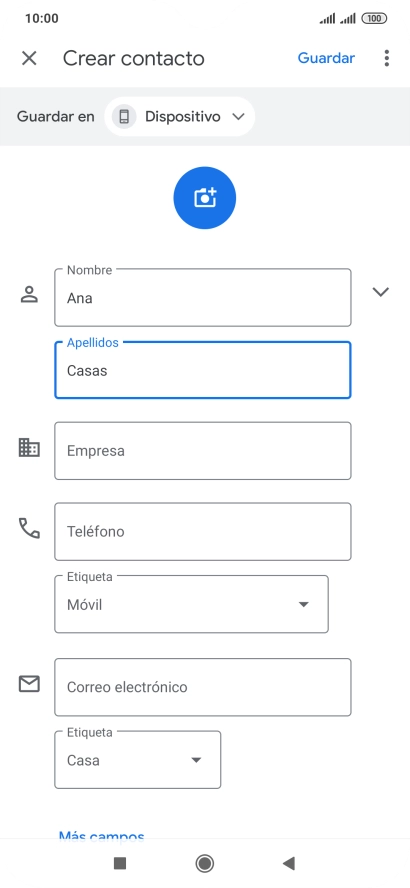The image size is (410, 888).
Task: Save the contact with Guardar
Action: 326,58
